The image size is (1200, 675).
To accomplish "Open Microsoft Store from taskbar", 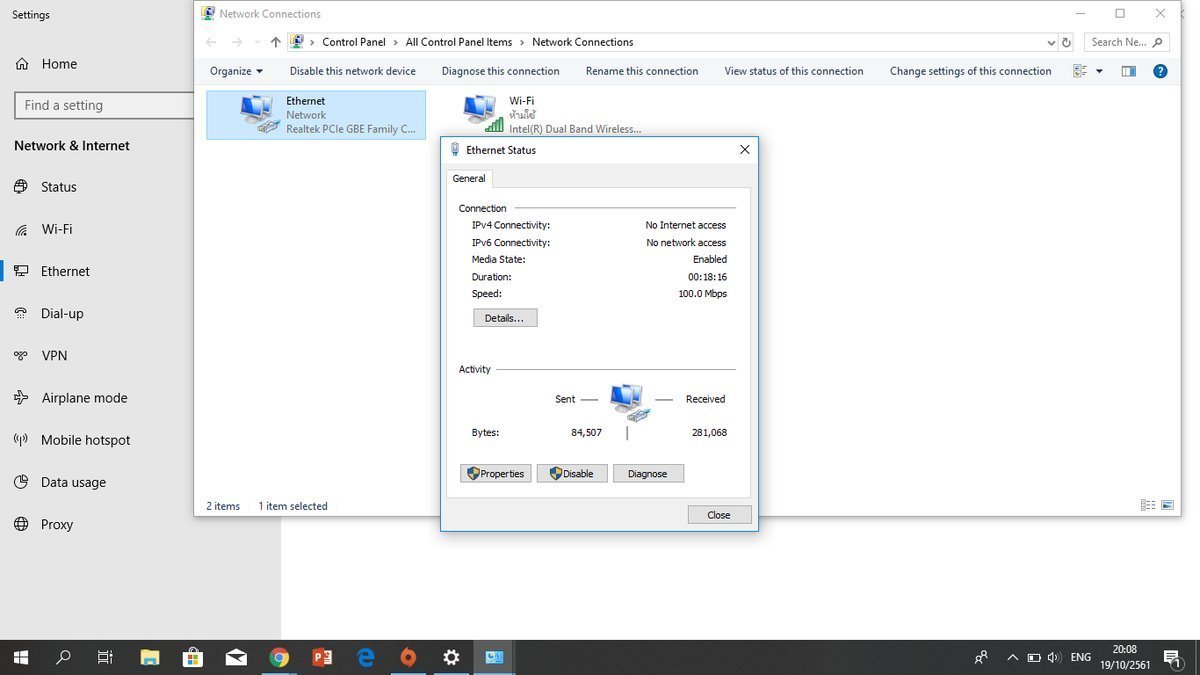I will point(193,657).
